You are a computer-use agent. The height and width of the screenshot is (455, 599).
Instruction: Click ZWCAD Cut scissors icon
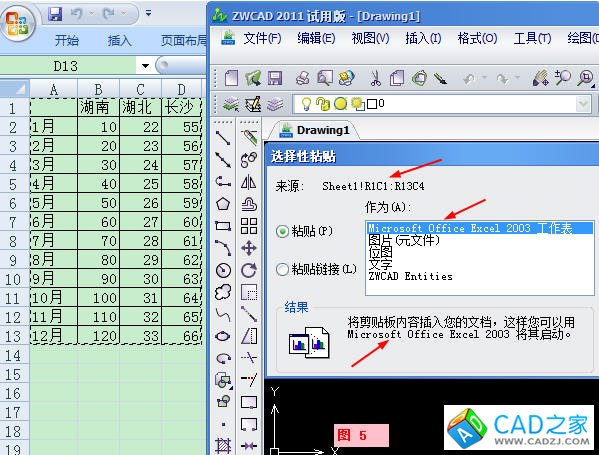point(376,78)
